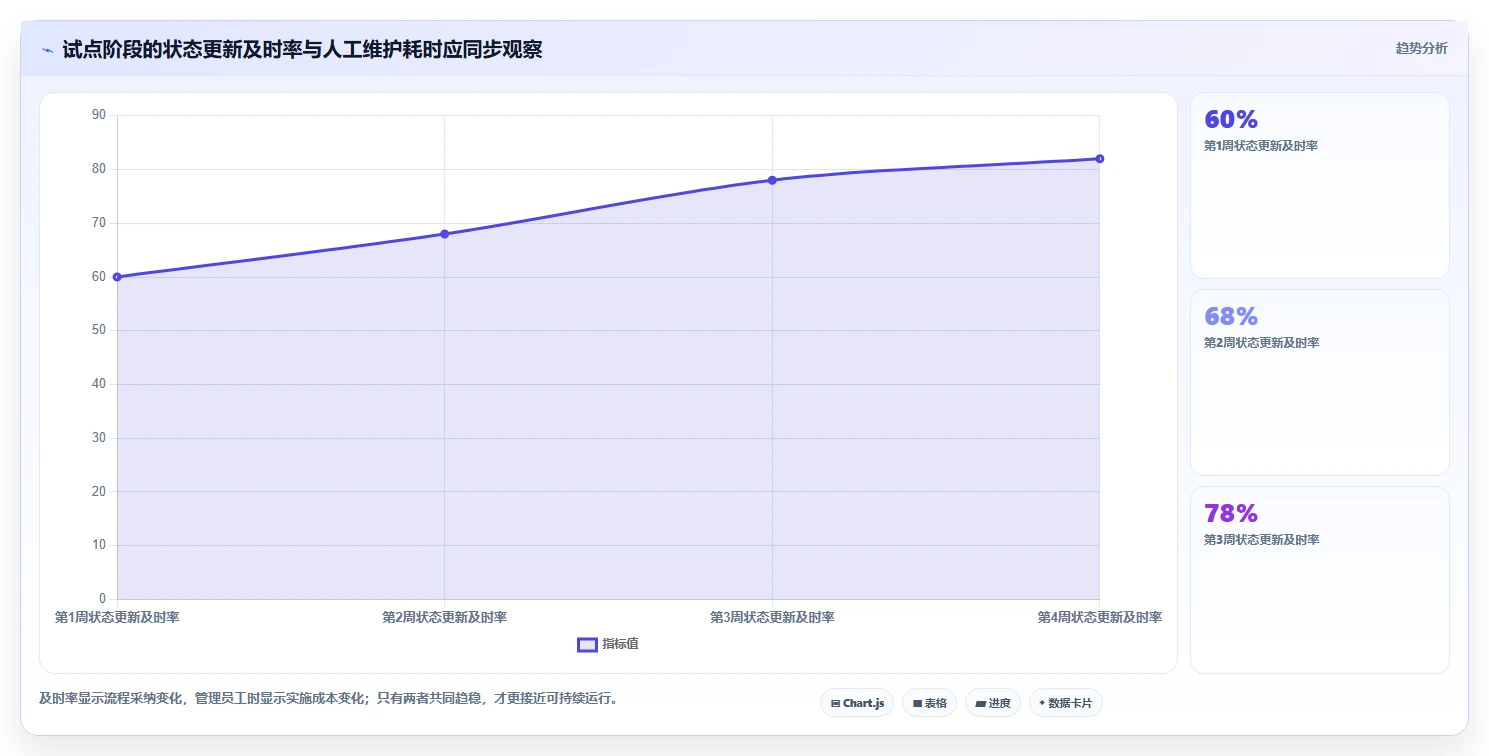Click 第4周状态更新及时率 x-axis label
Screen dimensions: 1489x756
pos(1099,618)
